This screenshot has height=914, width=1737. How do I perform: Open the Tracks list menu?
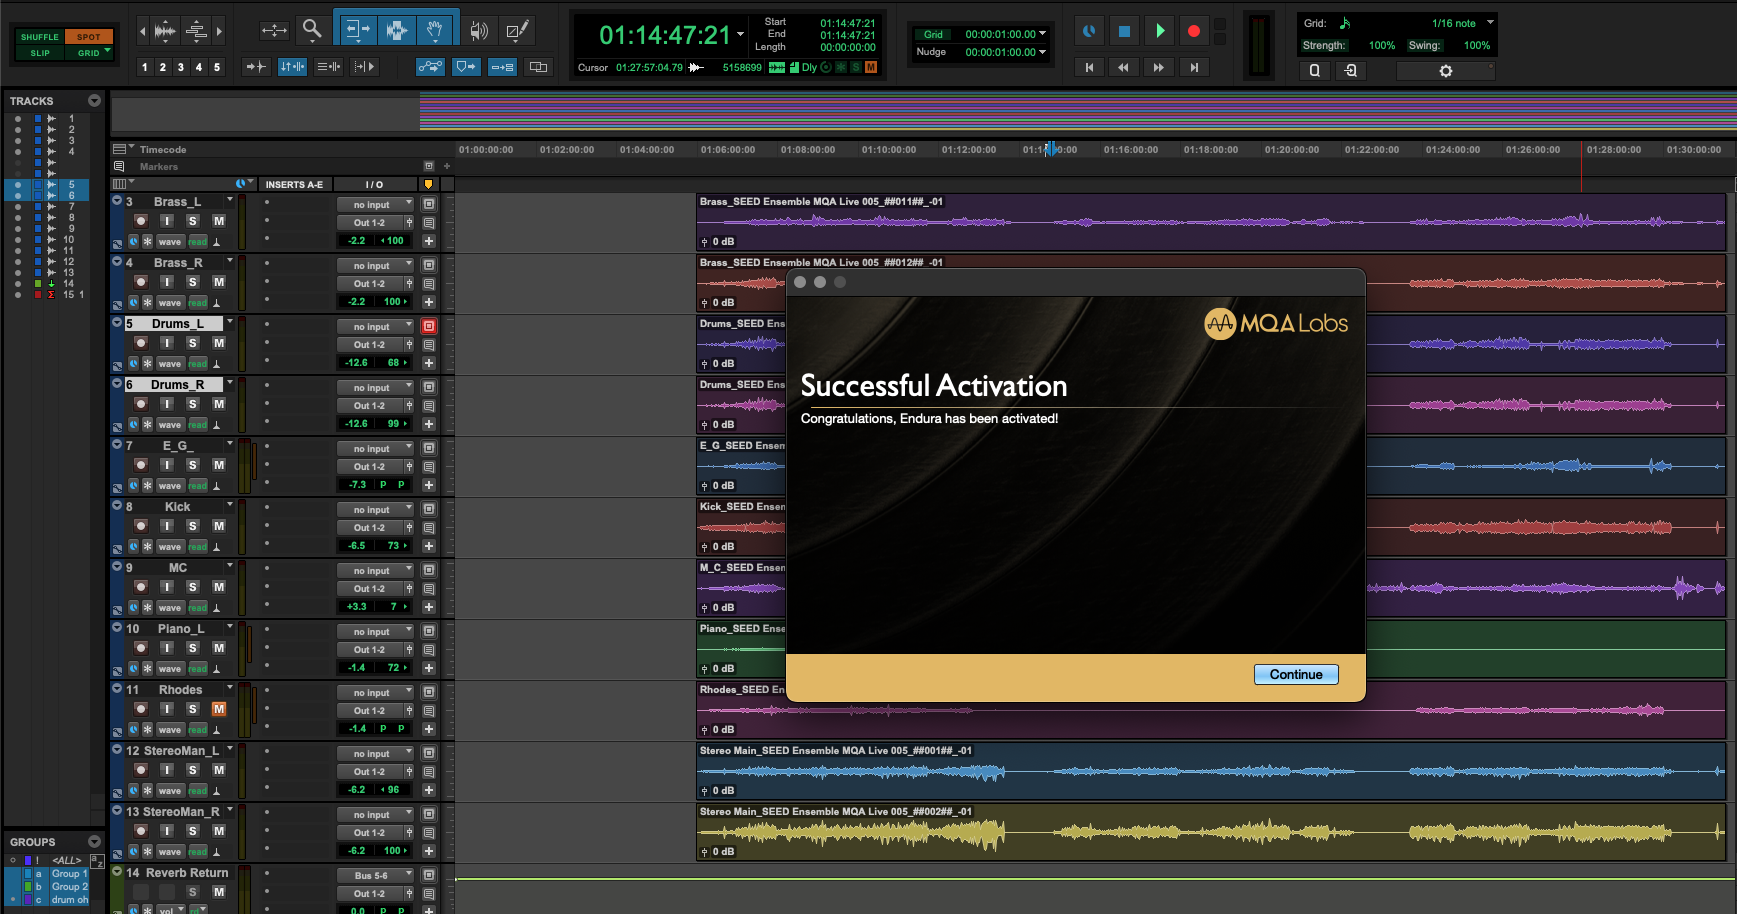coord(94,101)
